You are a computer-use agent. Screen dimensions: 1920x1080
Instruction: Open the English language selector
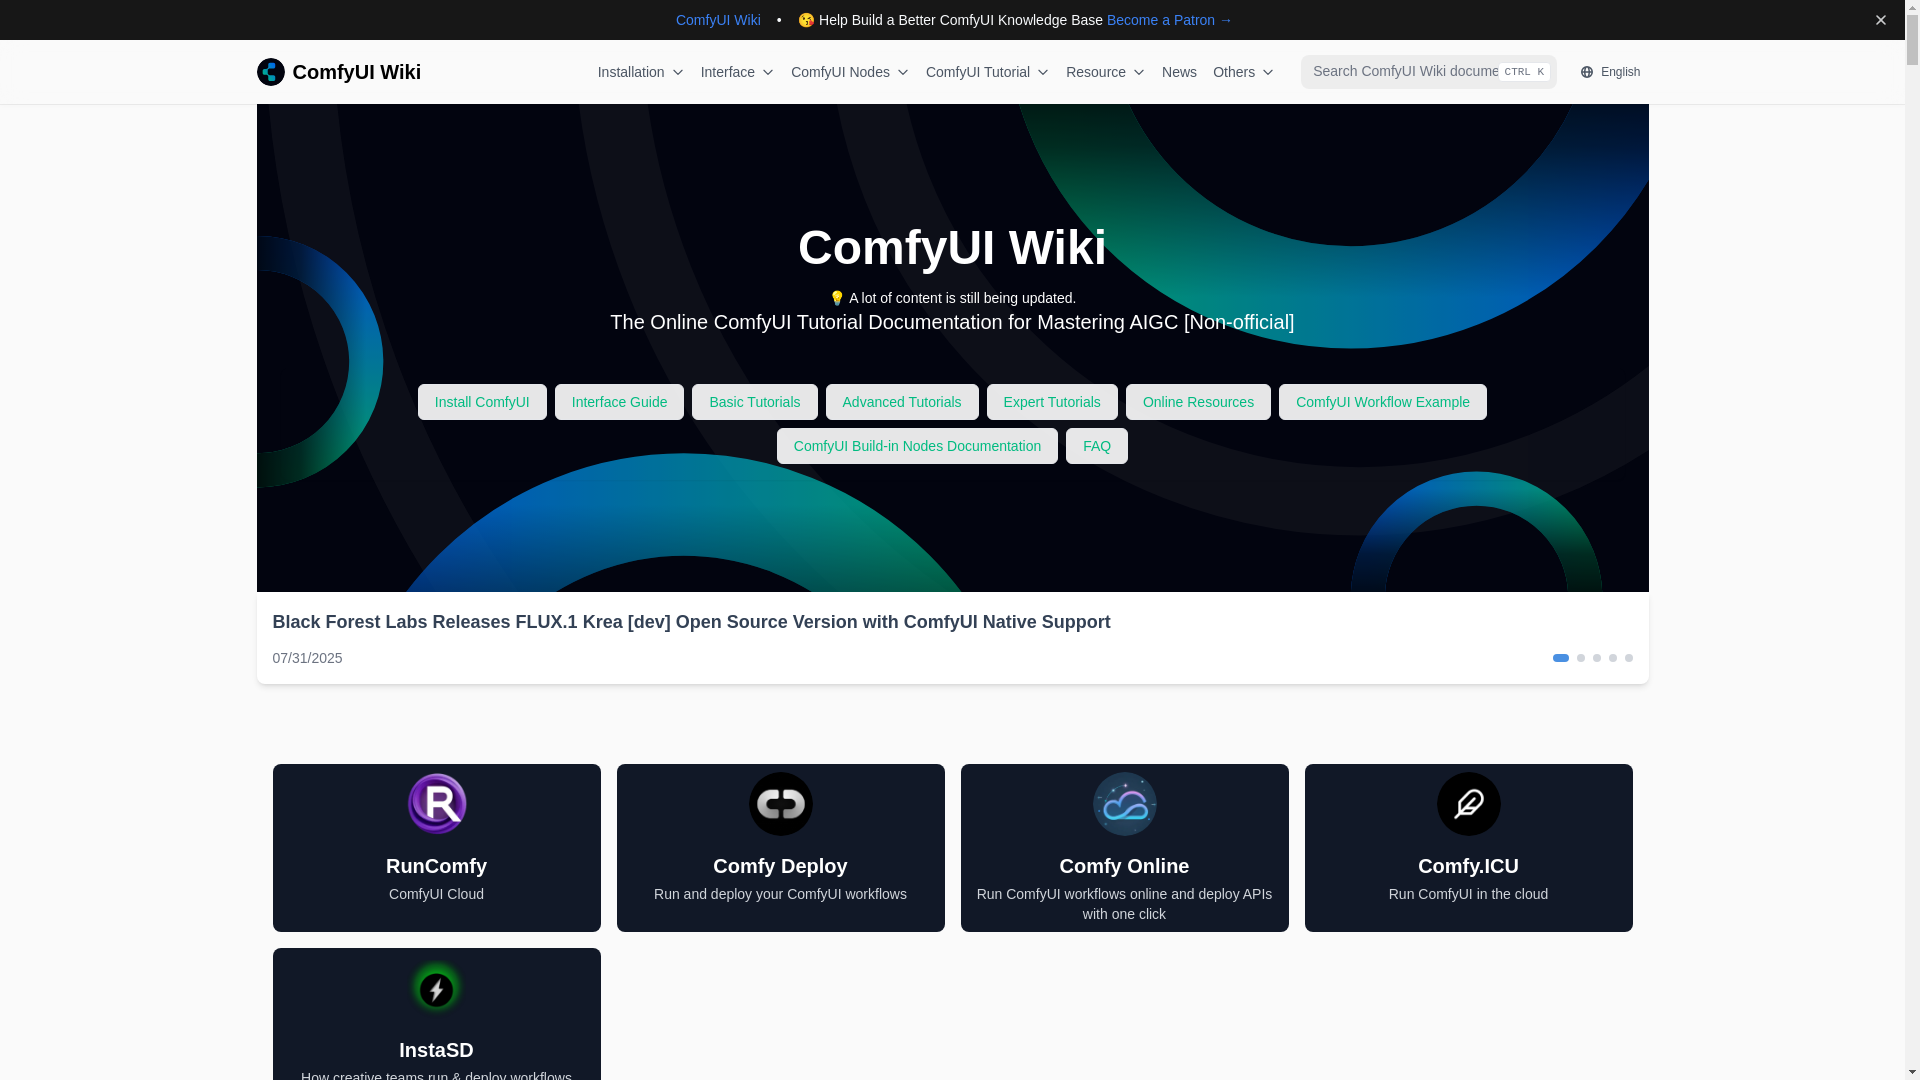pos(1610,72)
